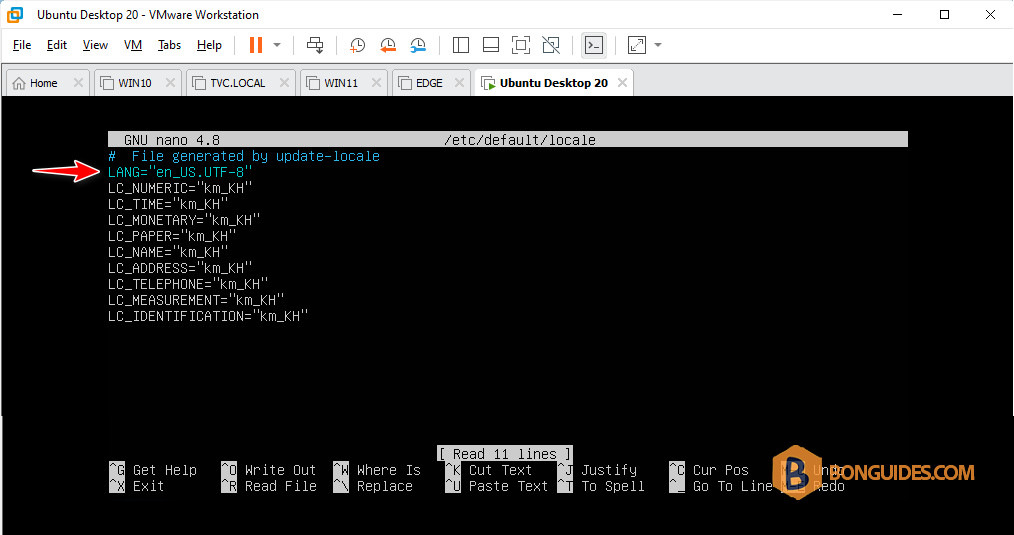The width and height of the screenshot is (1014, 535).
Task: Toggle the thumbnail bar icon
Action: [x=491, y=45]
